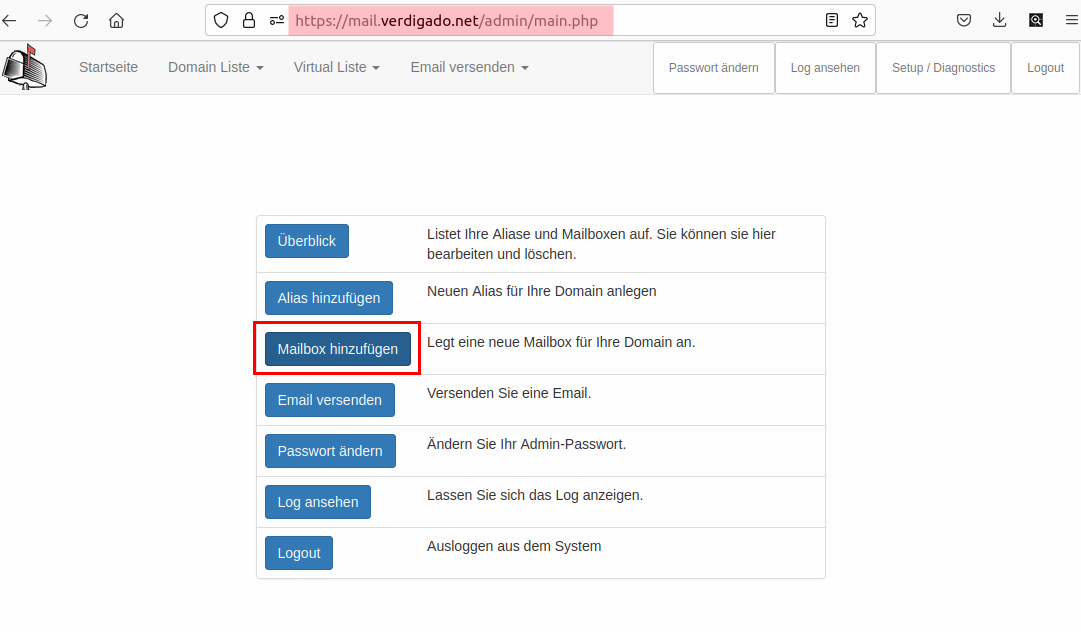Click Passwort ändern in the top navbar

[714, 68]
